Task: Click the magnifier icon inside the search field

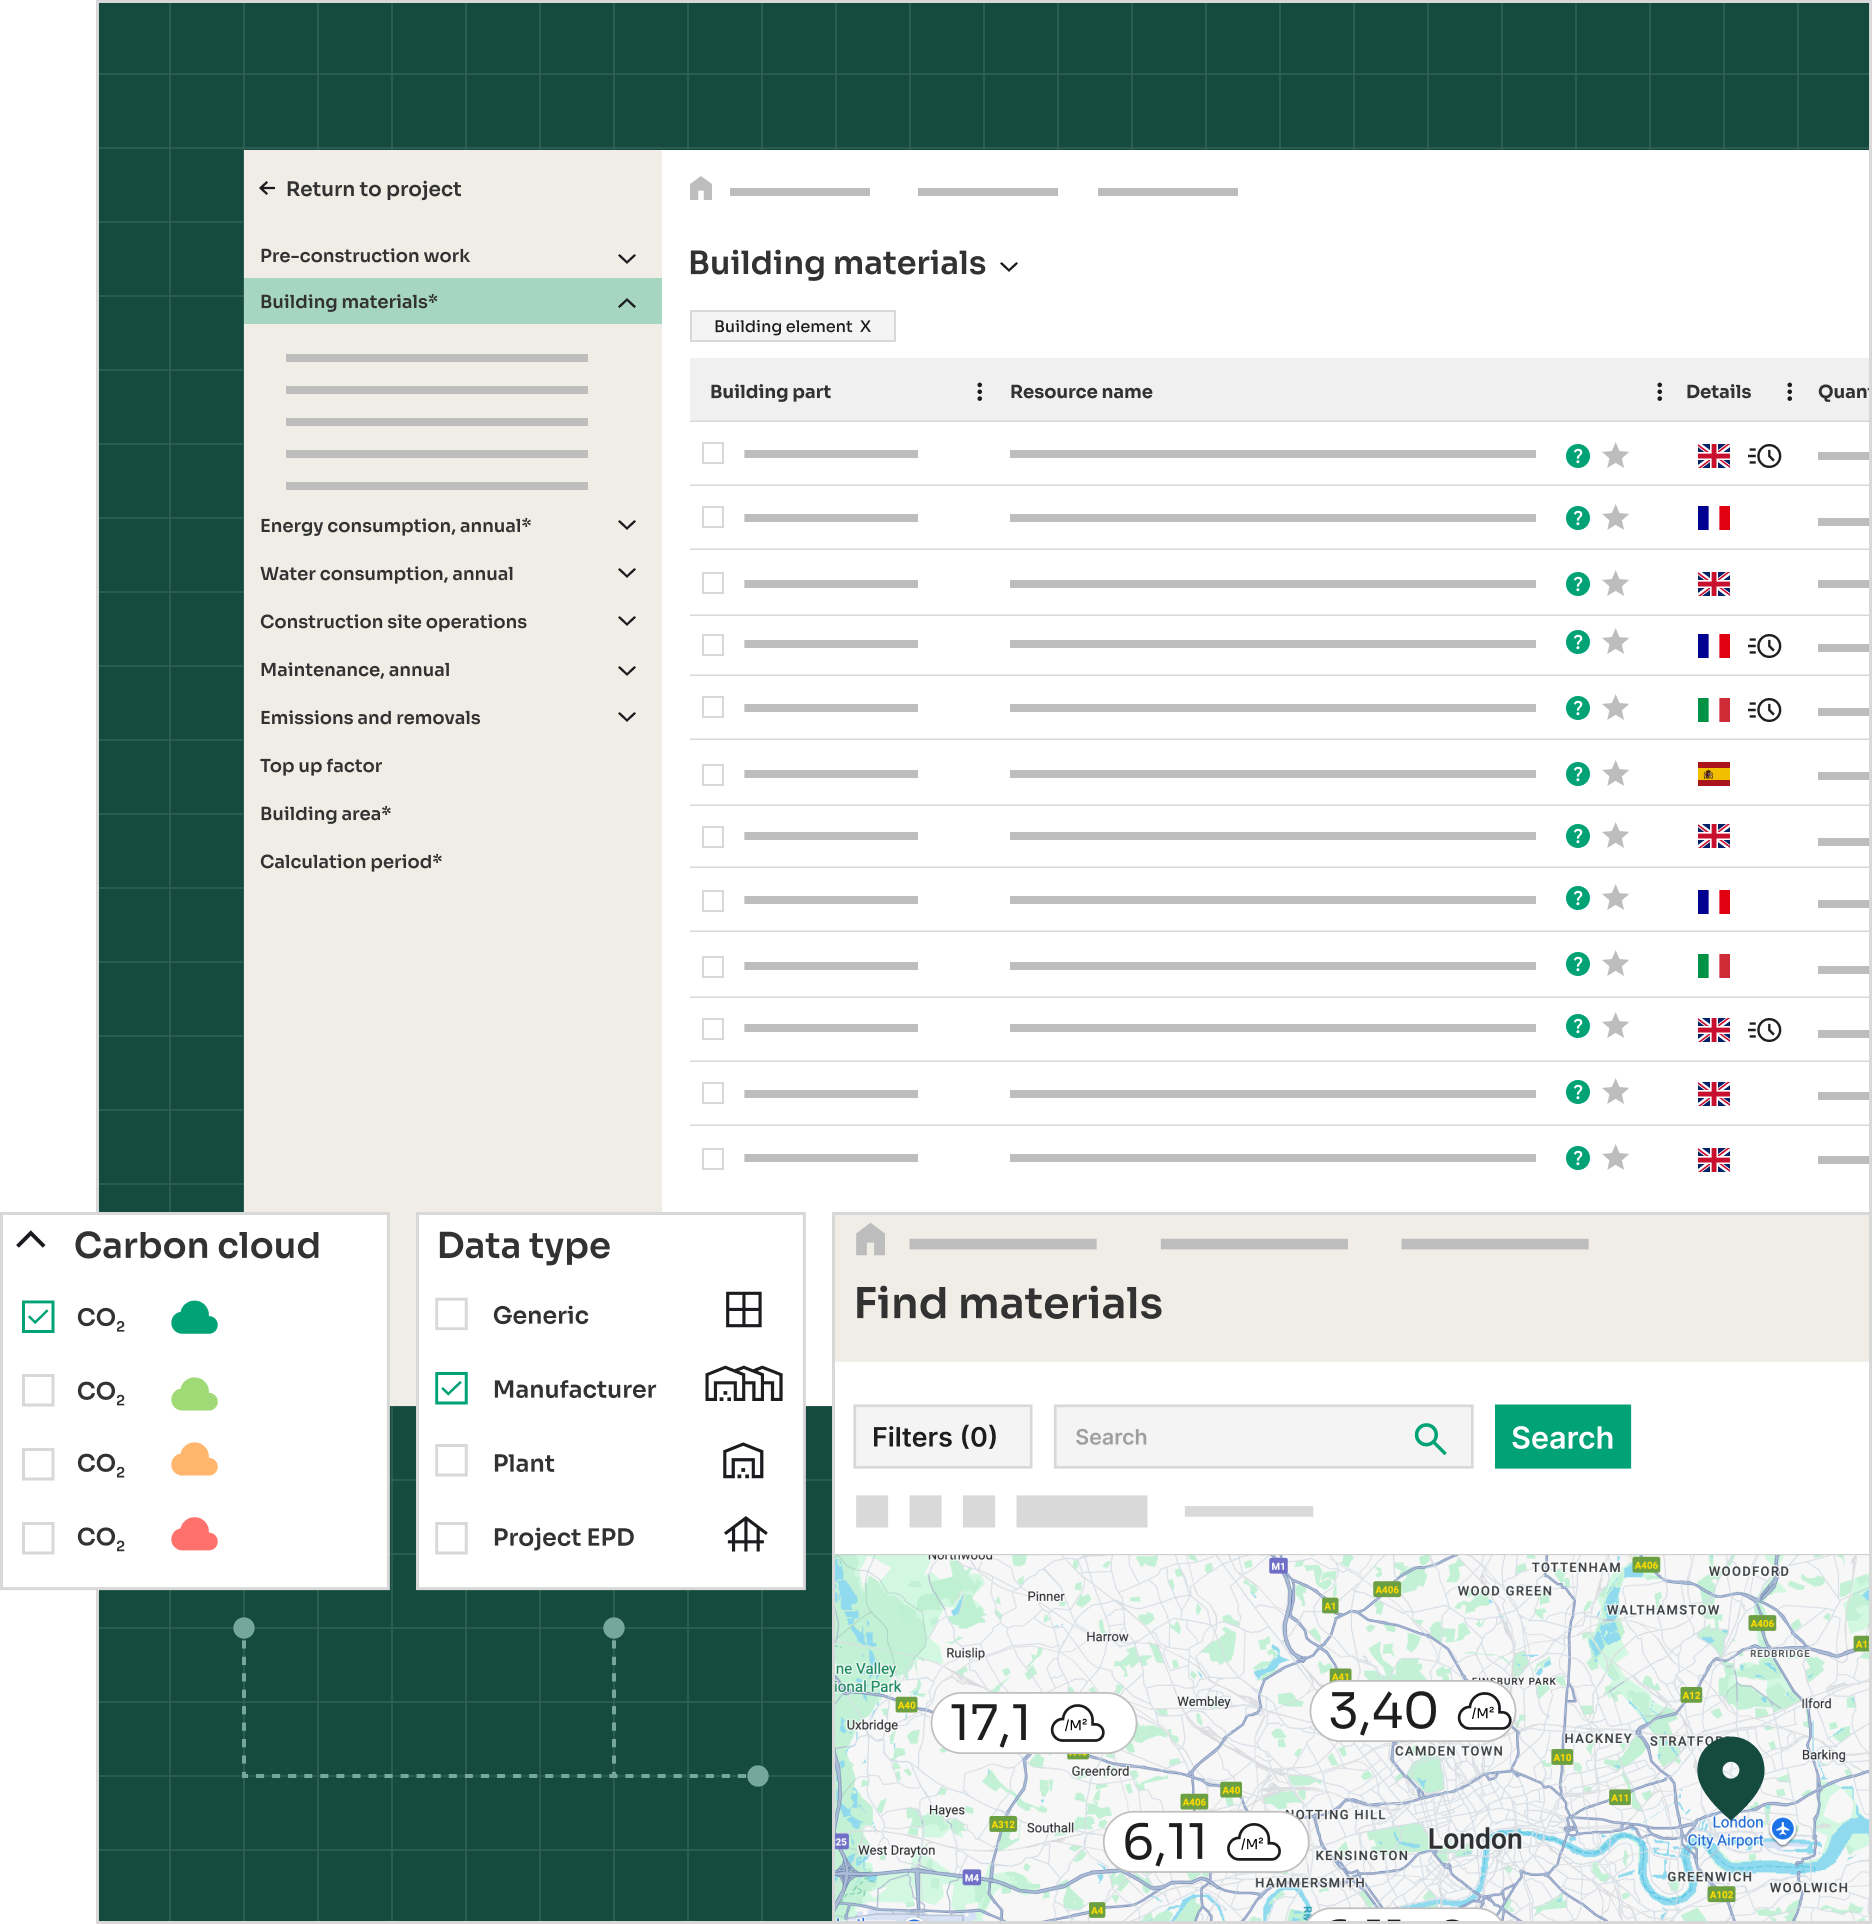Action: click(x=1430, y=1438)
